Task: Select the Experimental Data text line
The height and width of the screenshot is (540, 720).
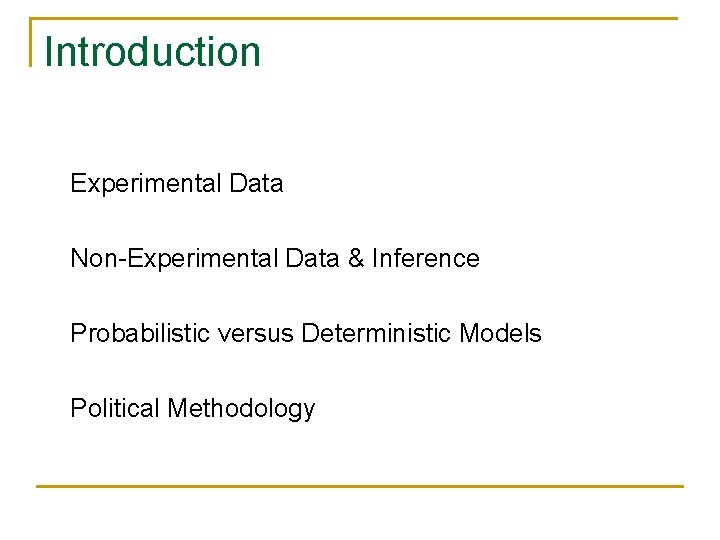Action: point(176,184)
